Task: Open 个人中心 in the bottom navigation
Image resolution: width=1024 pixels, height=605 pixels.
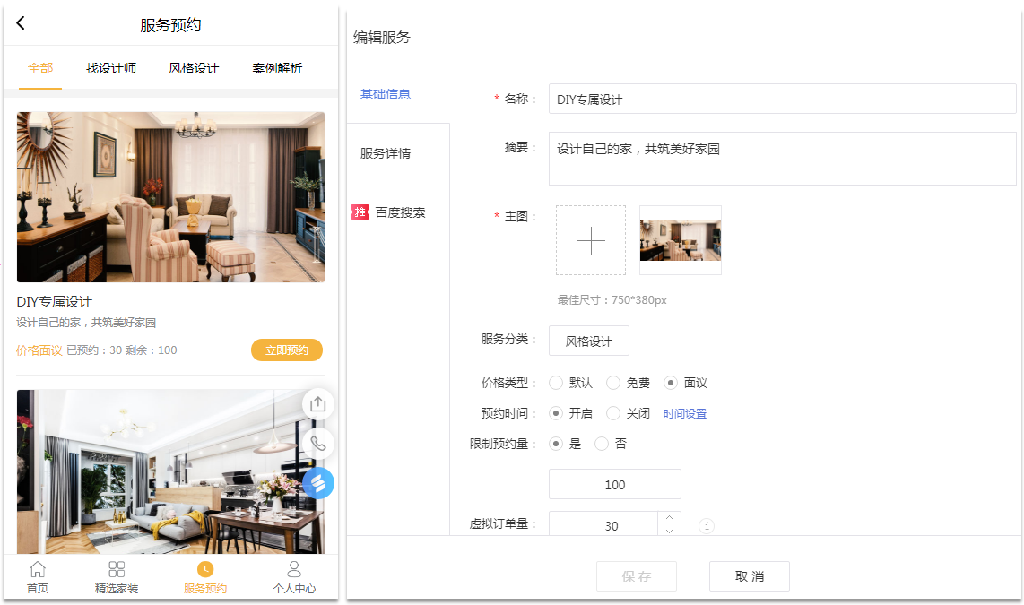Action: click(x=294, y=578)
